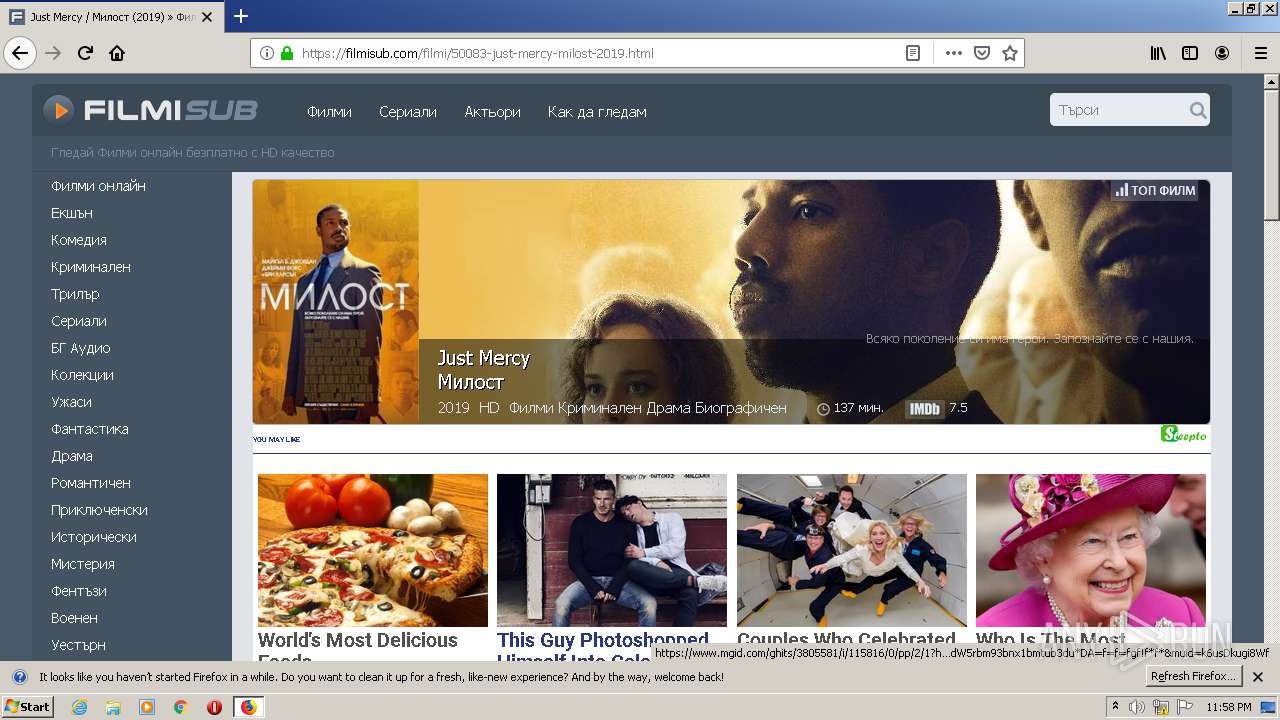Click the Биографичен genre link in banner
1280x720 pixels.
click(x=739, y=408)
